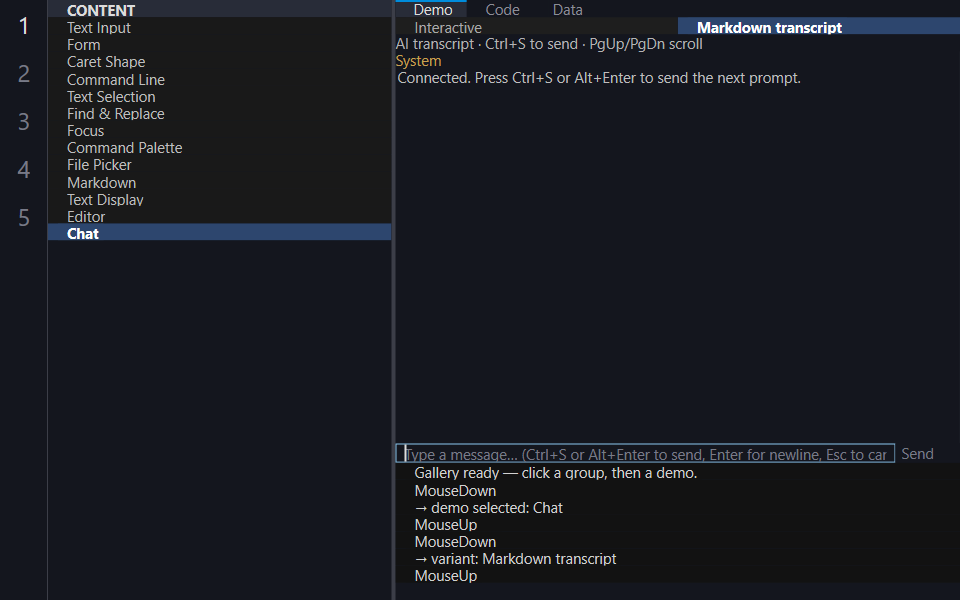Click the '→ variant: Markdown transcript' log entry

516,559
